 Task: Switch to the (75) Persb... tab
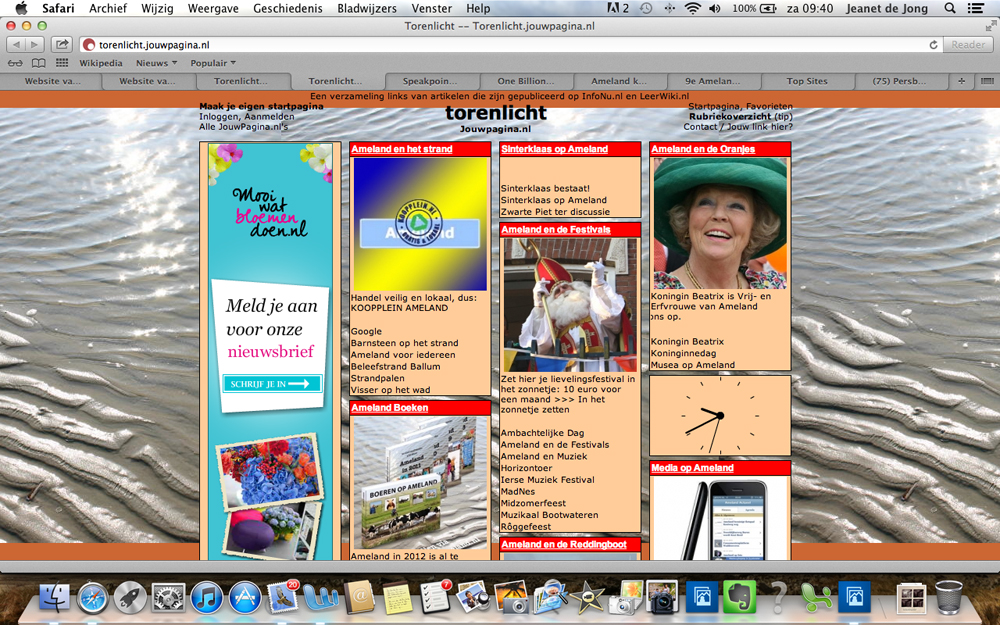(x=899, y=81)
